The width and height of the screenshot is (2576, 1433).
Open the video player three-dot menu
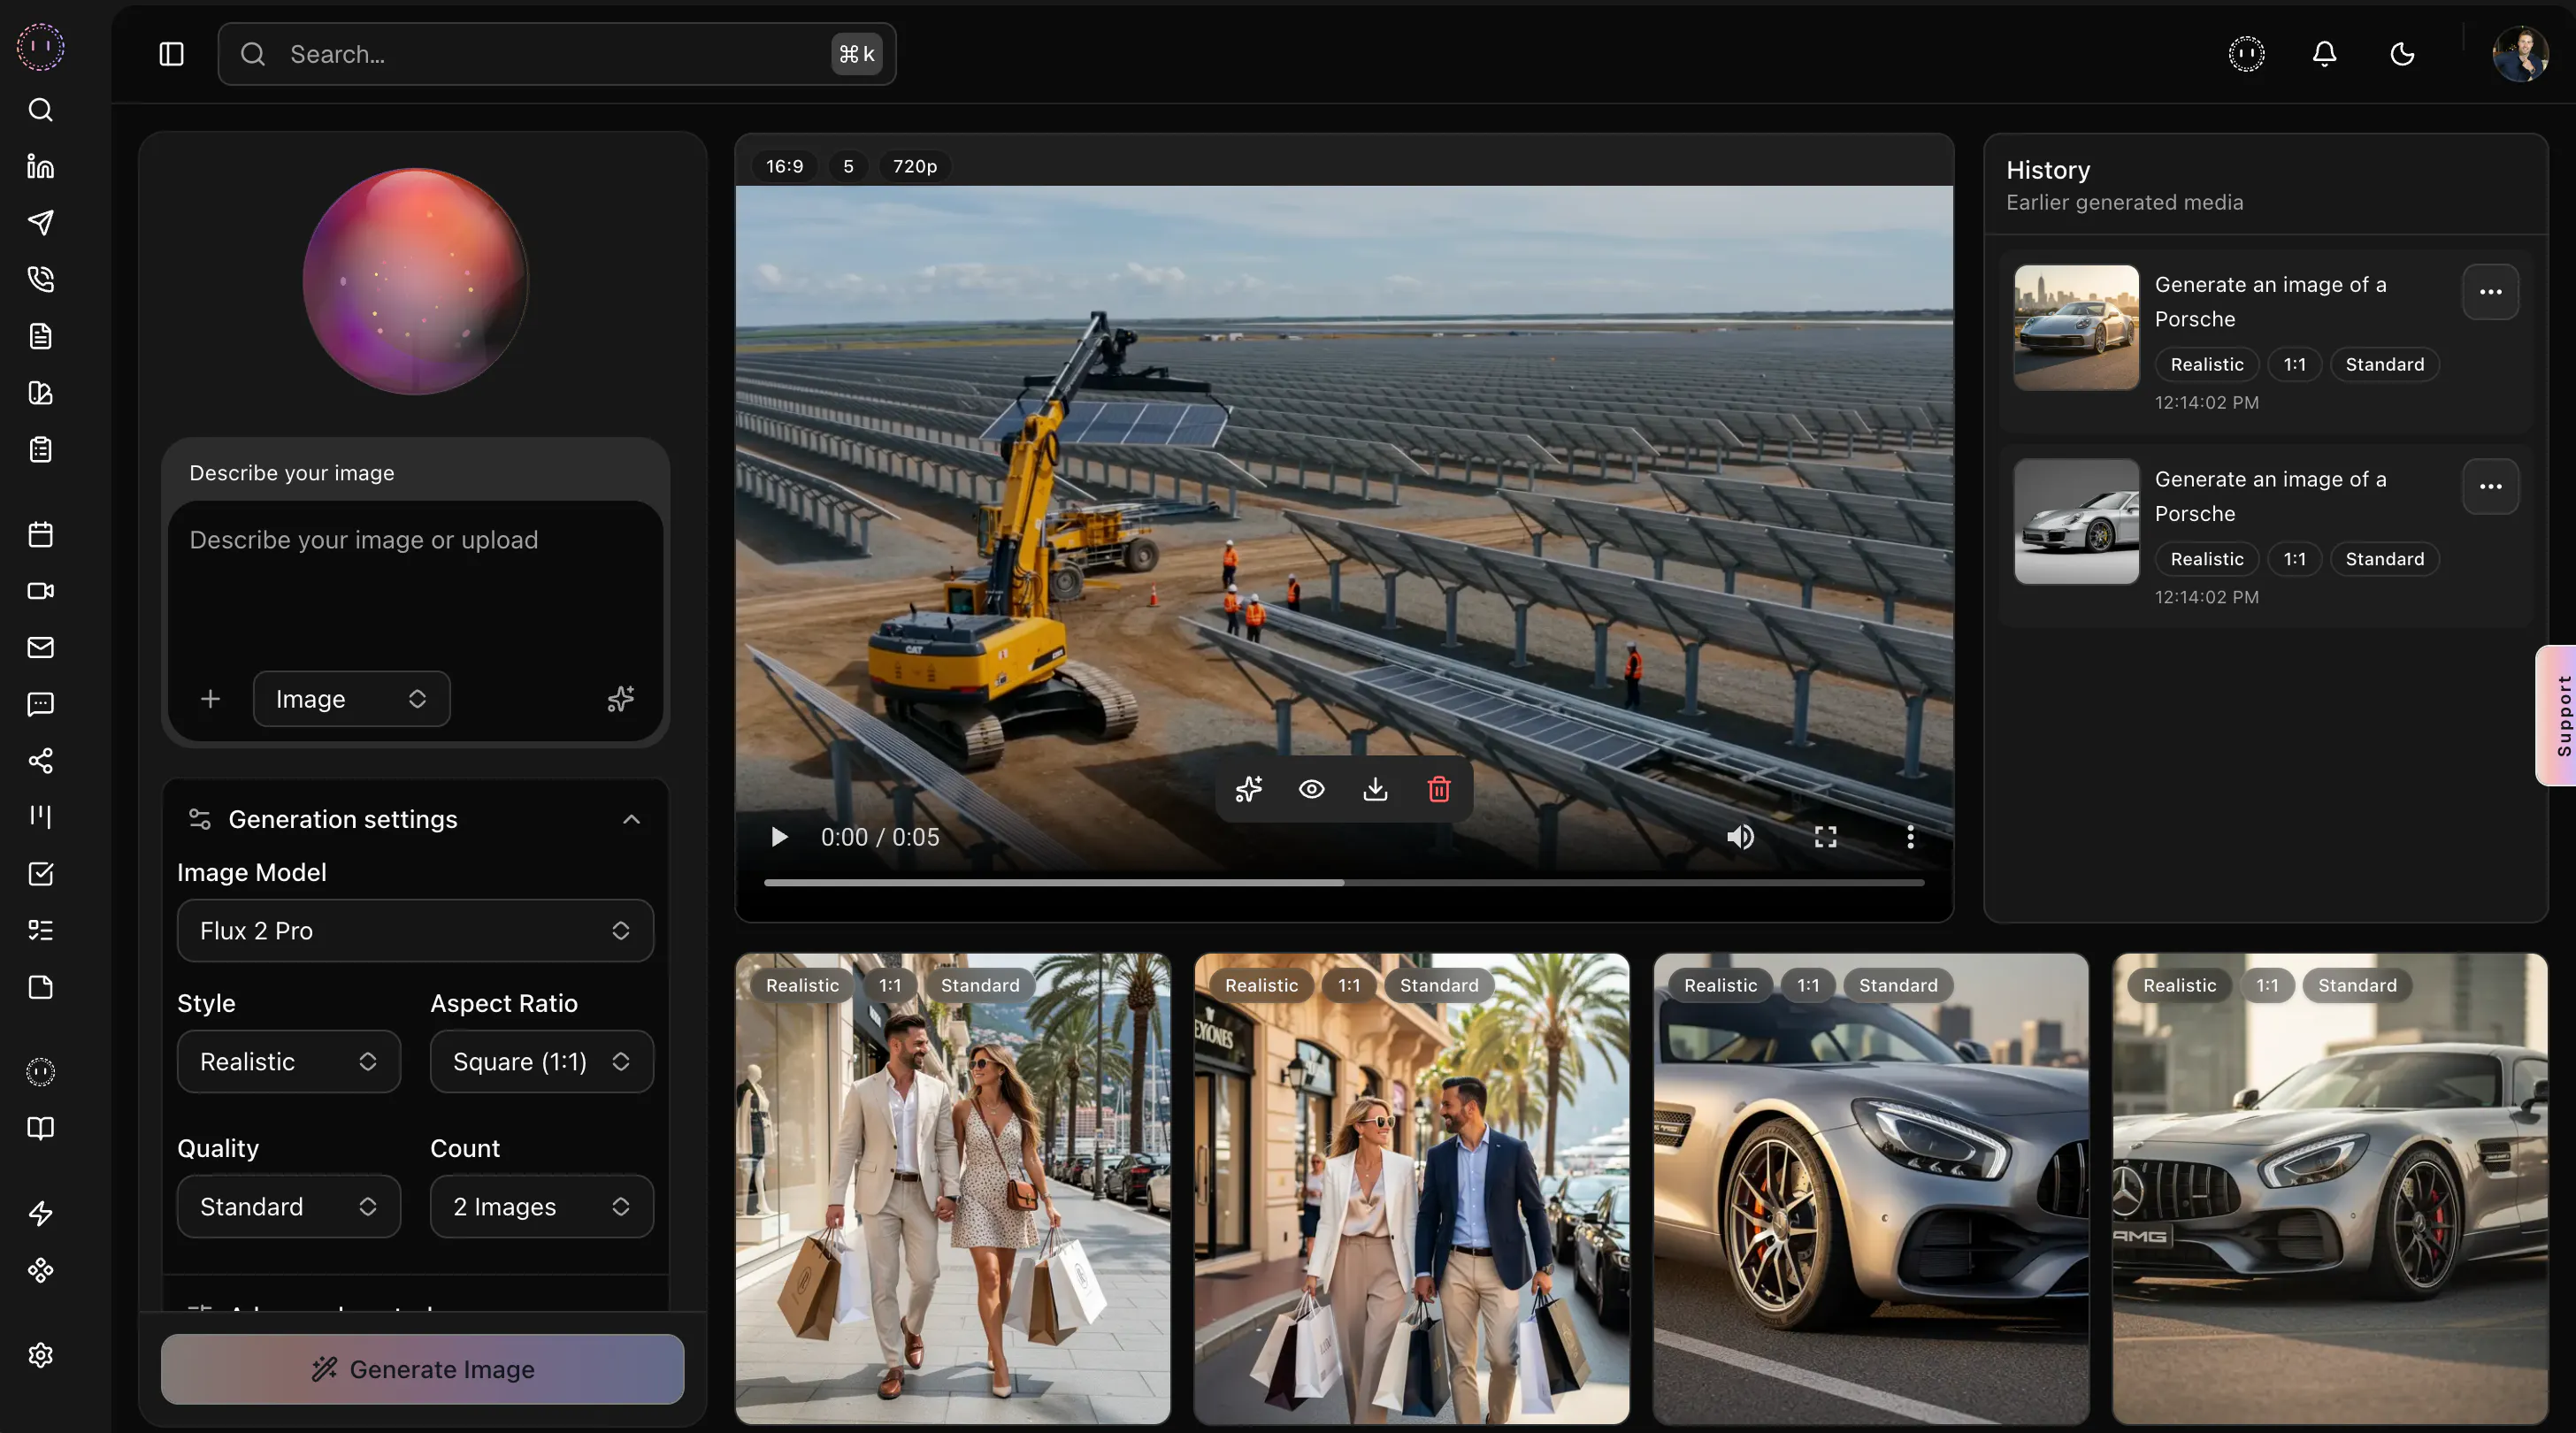[1910, 837]
